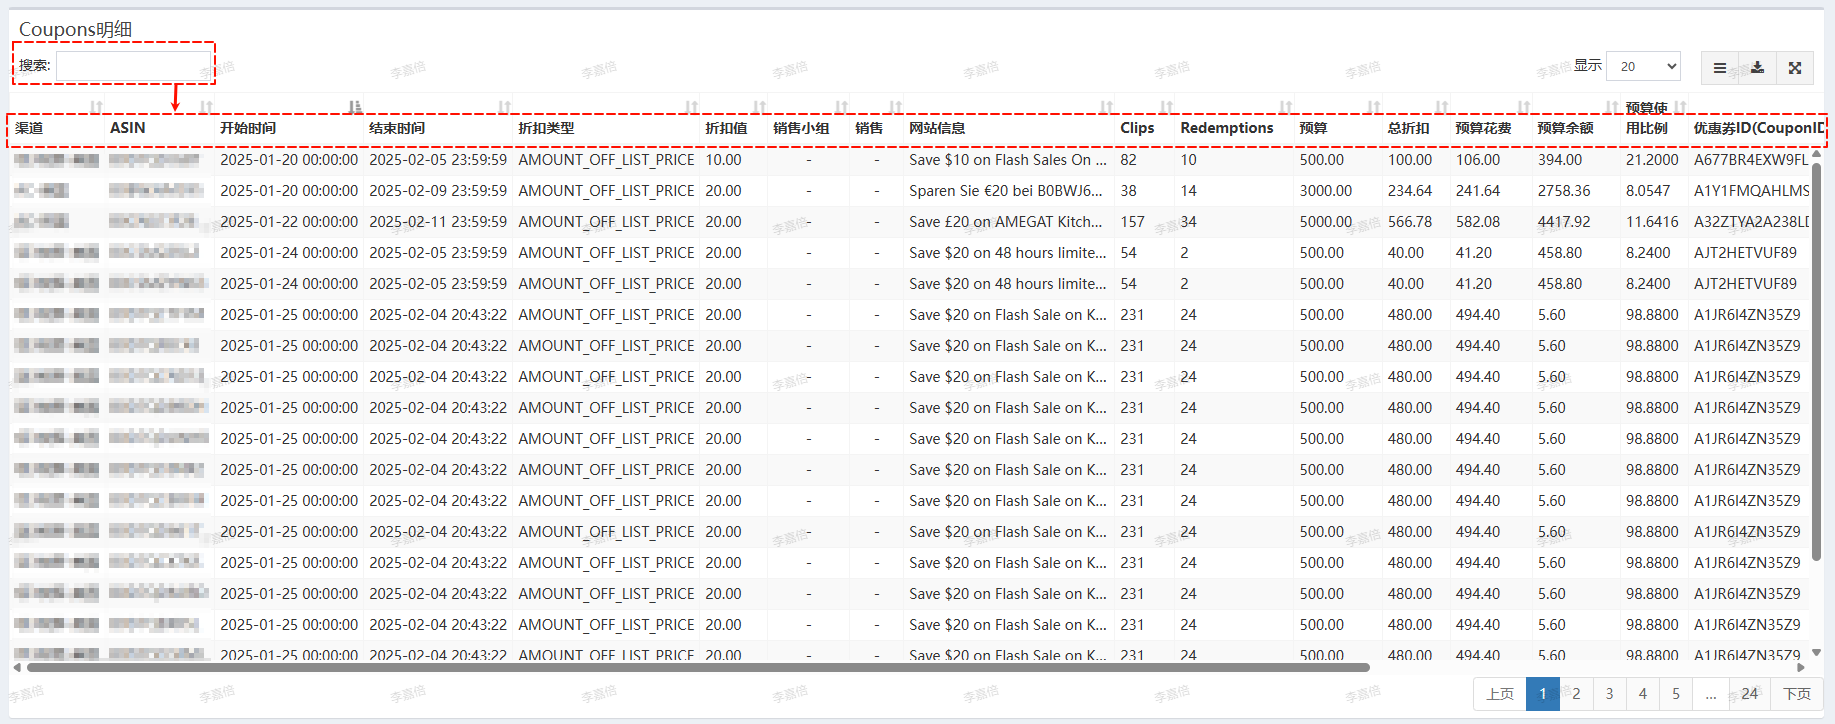
Task: Go to page 5
Action: pos(1676,694)
